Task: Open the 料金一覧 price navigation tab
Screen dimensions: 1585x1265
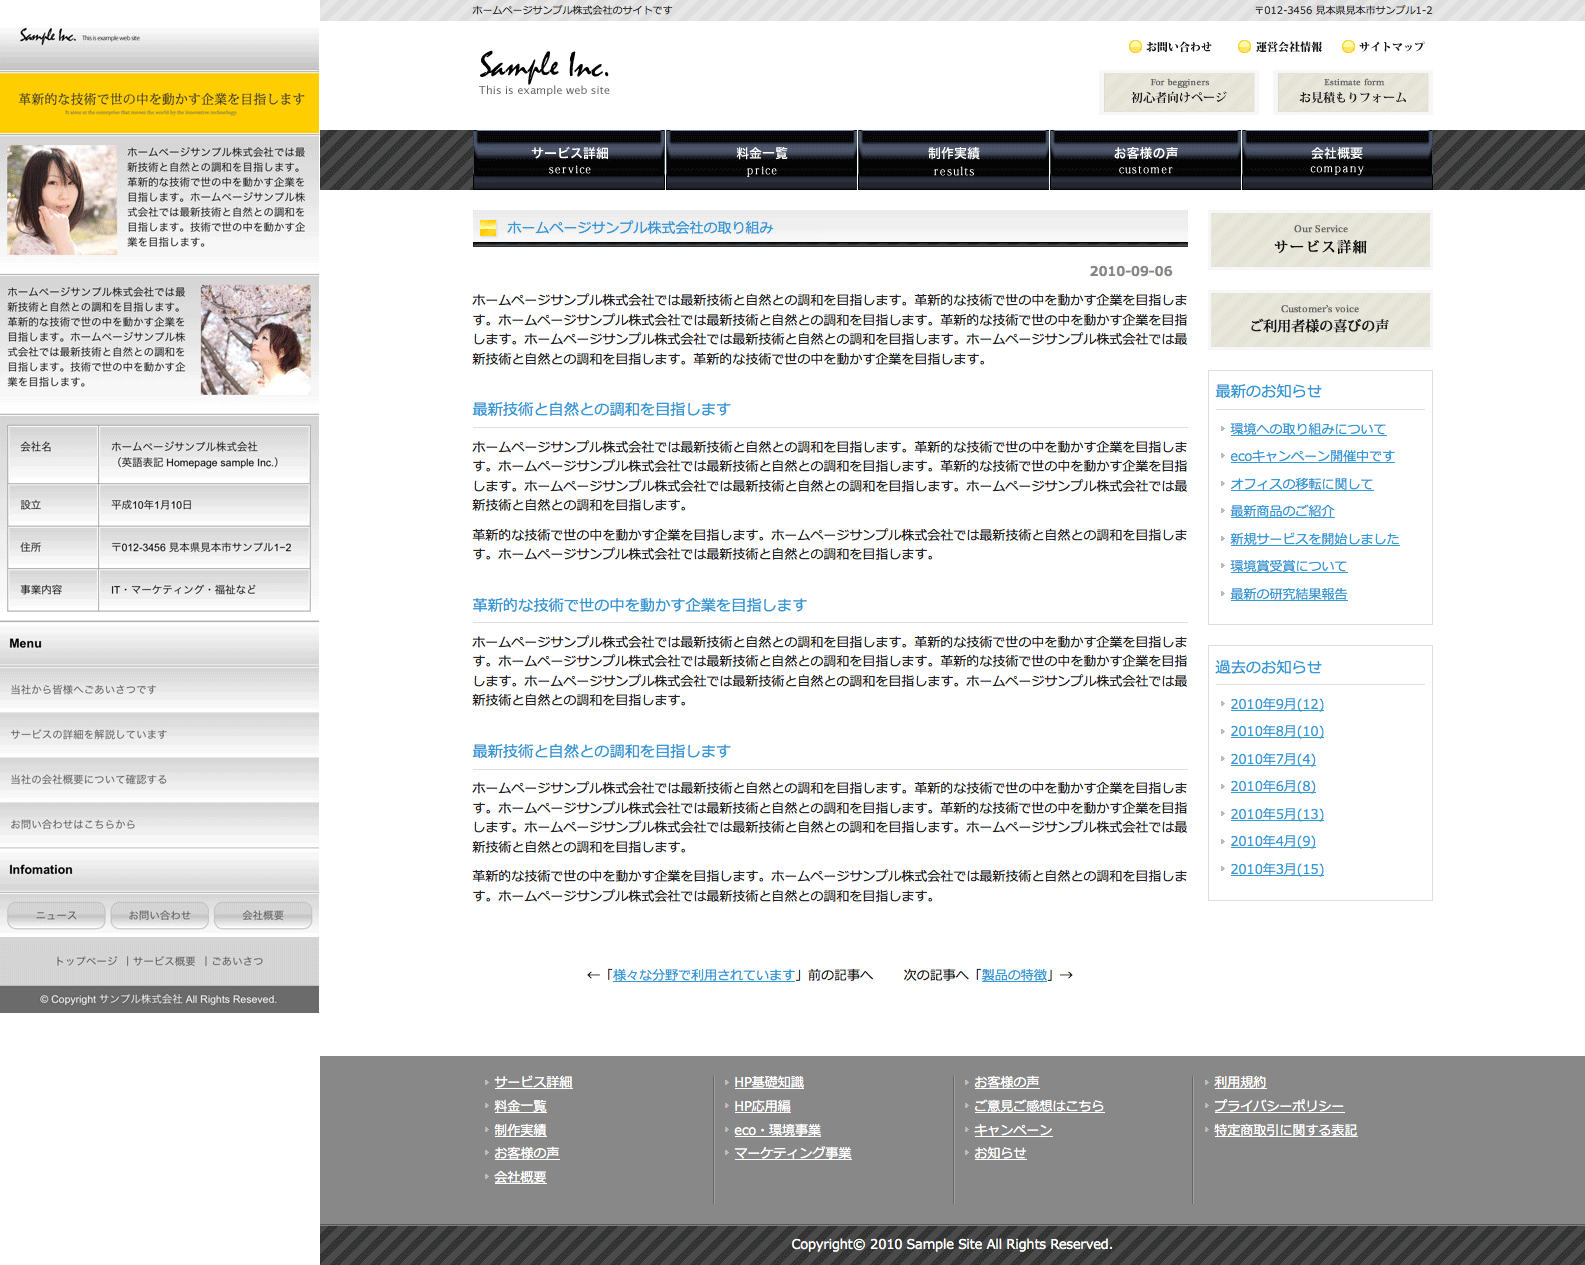Action: 761,160
